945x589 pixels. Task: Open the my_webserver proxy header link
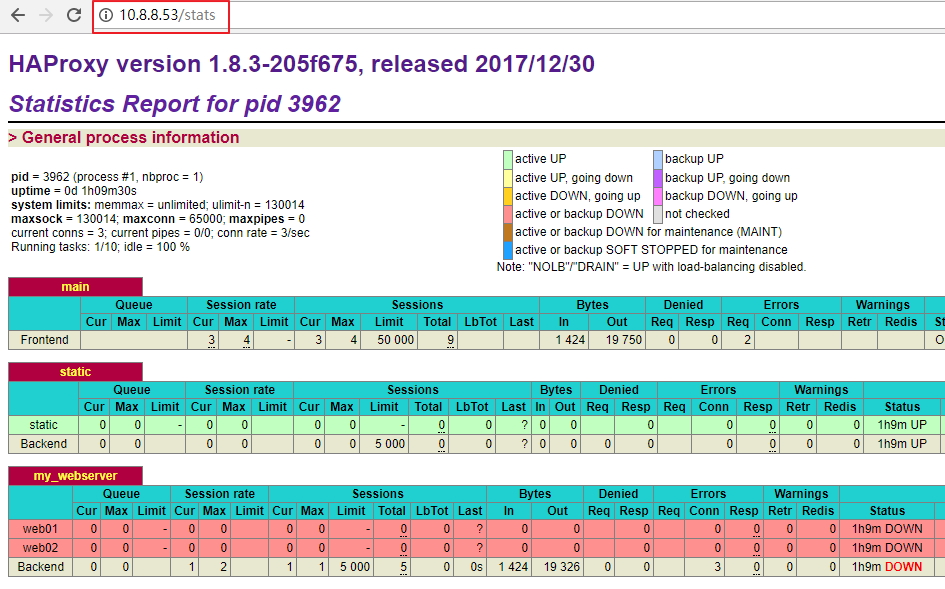coord(75,476)
